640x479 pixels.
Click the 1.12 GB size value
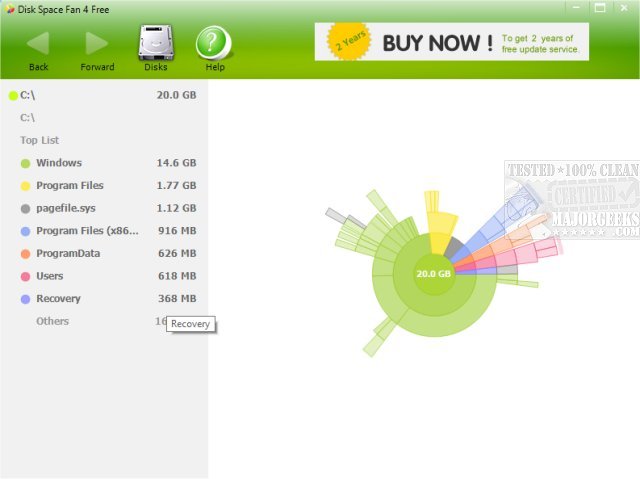point(176,208)
